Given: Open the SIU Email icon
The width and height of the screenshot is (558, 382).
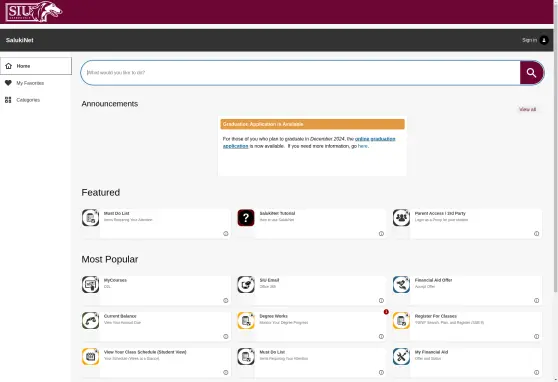Looking at the screenshot, I should click(x=246, y=284).
